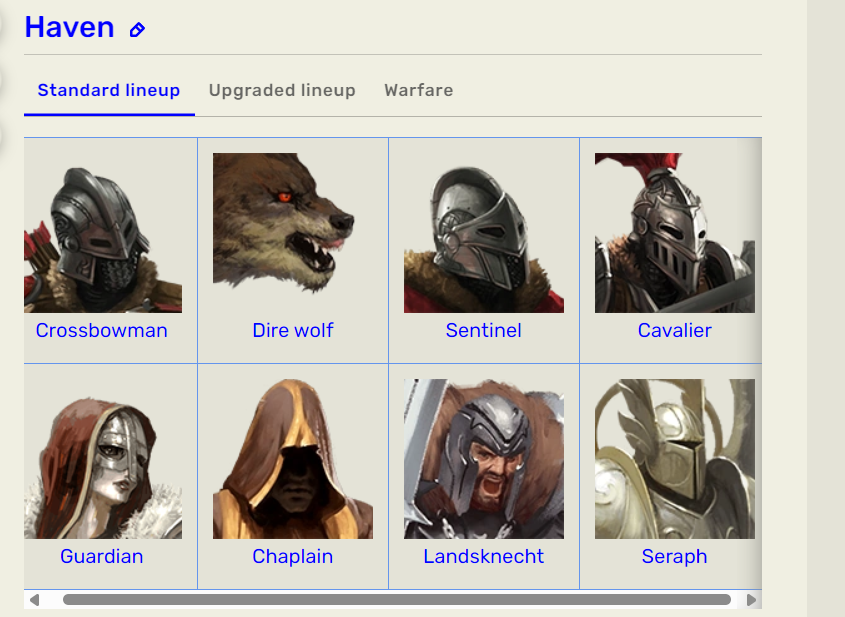Open the Warfare tab
Screen dimensions: 845x617
click(x=419, y=90)
